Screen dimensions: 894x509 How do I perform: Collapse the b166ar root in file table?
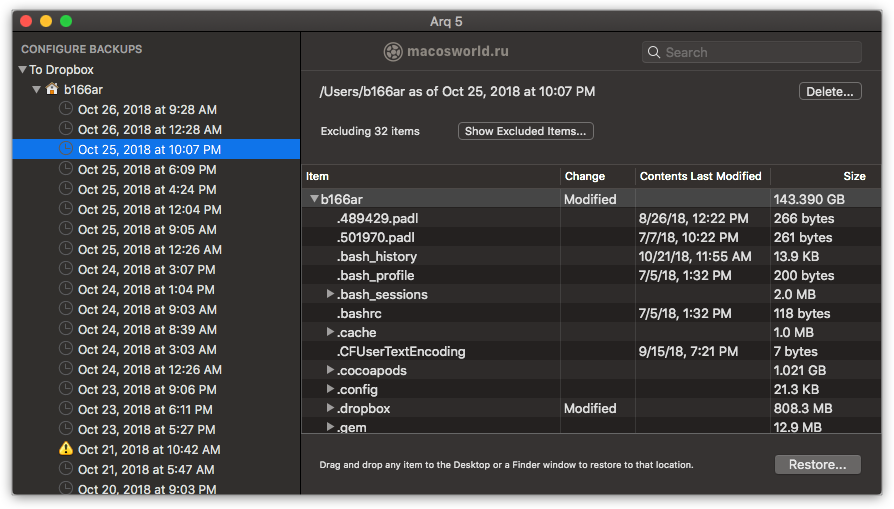(x=314, y=199)
